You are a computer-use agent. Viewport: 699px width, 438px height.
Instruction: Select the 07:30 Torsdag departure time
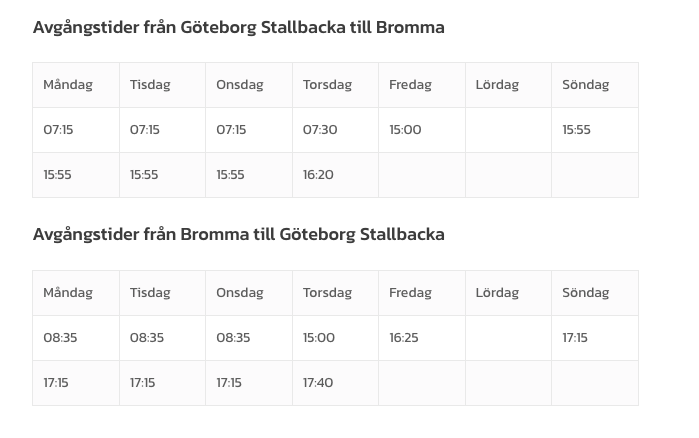click(x=320, y=130)
